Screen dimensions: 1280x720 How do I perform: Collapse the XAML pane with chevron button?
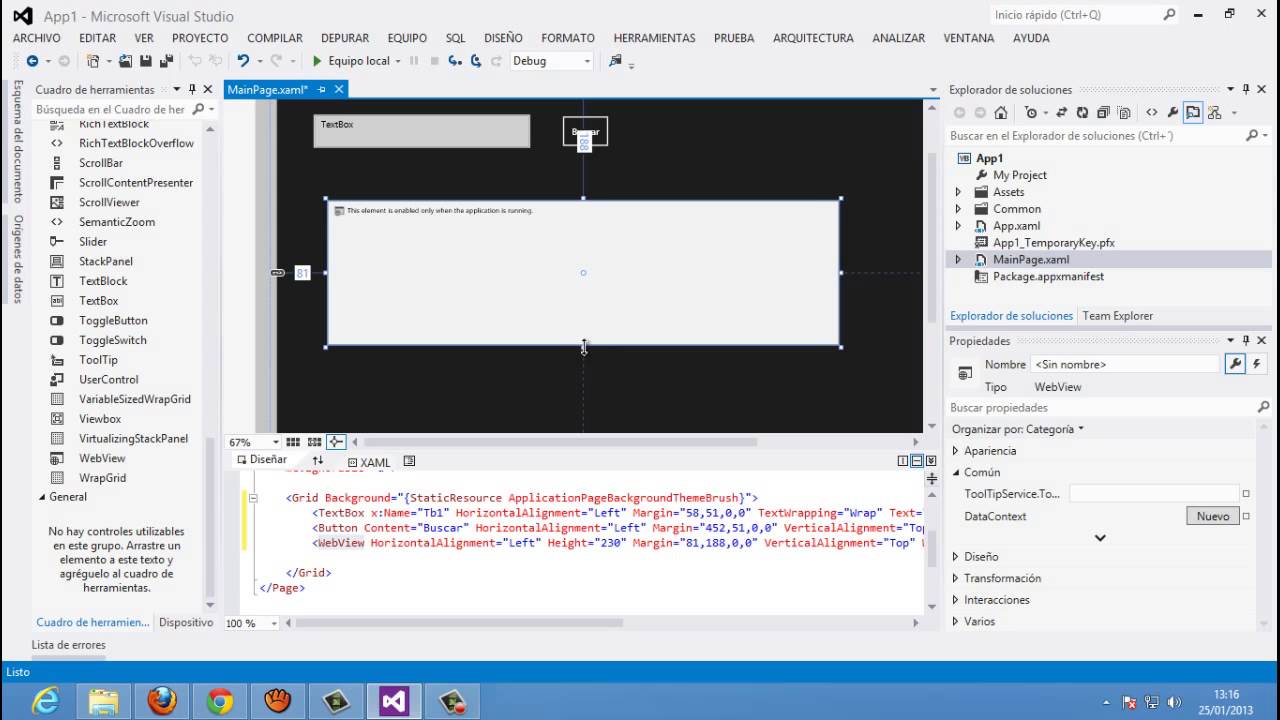click(931, 461)
